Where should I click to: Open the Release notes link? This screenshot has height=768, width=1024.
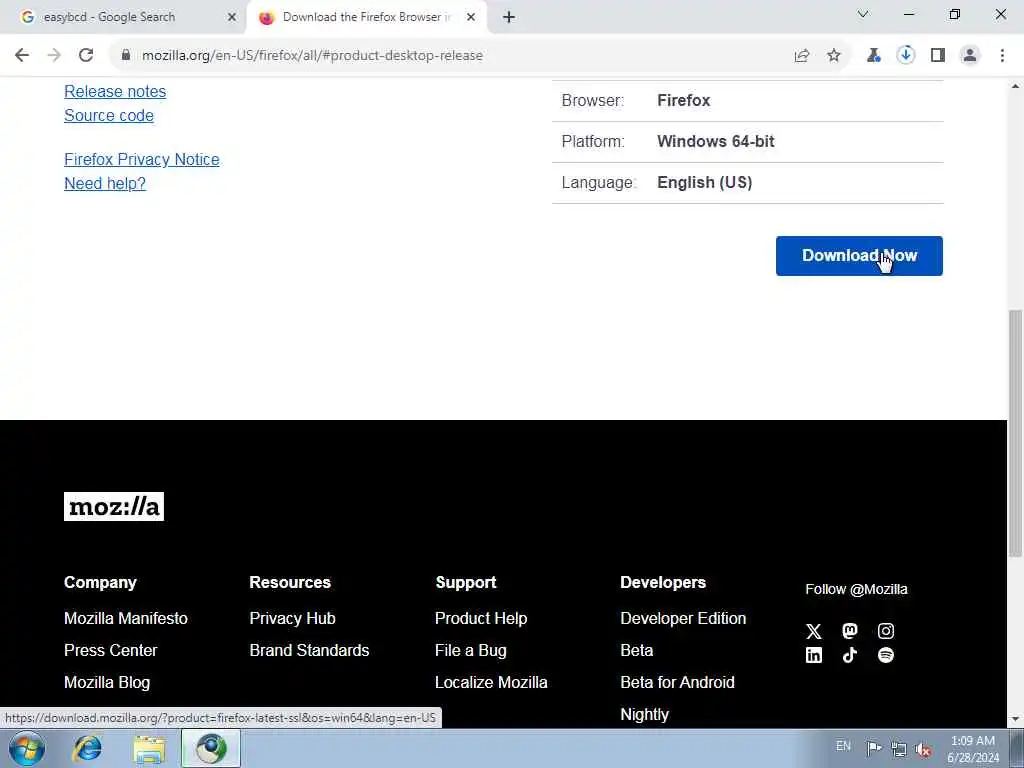[x=115, y=91]
